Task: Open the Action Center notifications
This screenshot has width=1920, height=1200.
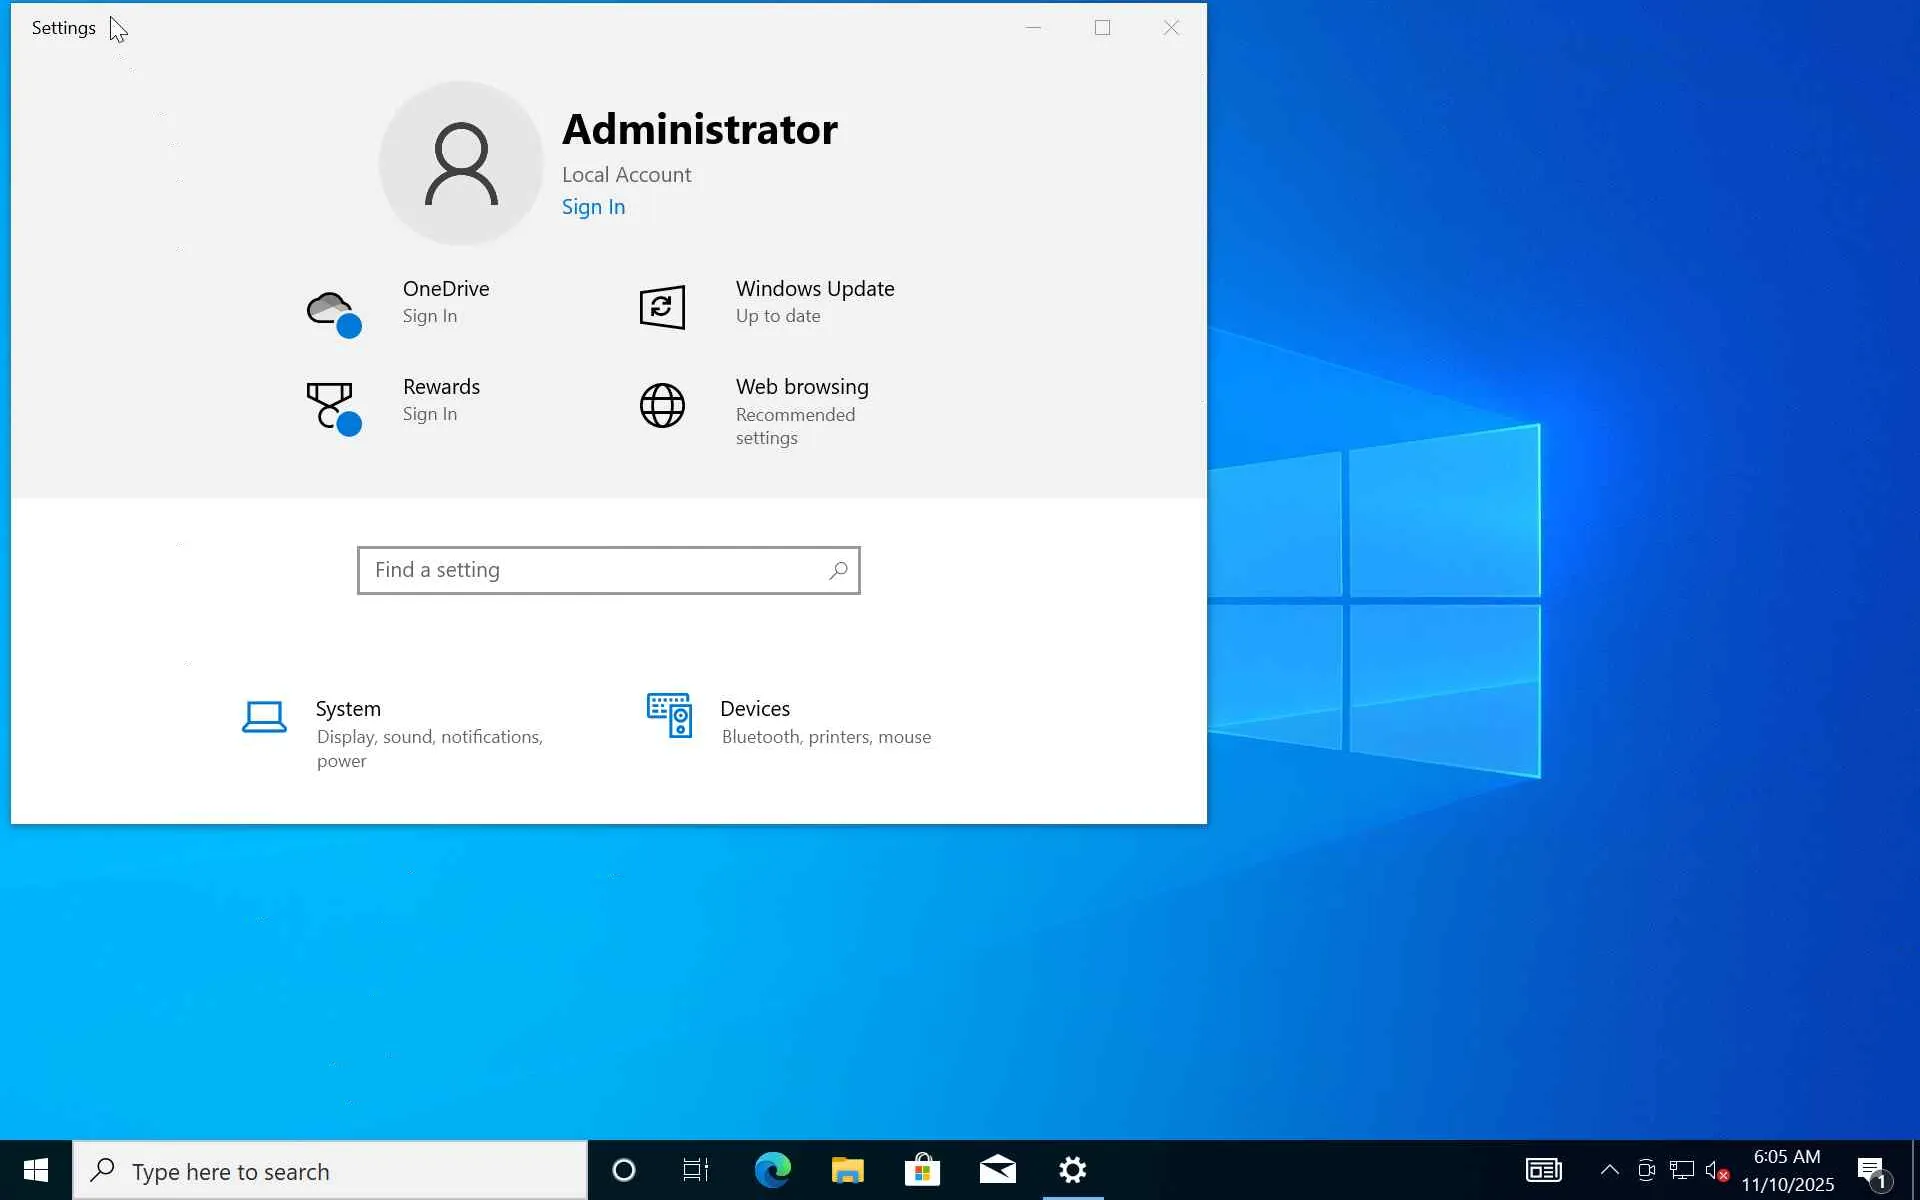Action: click(1872, 1171)
